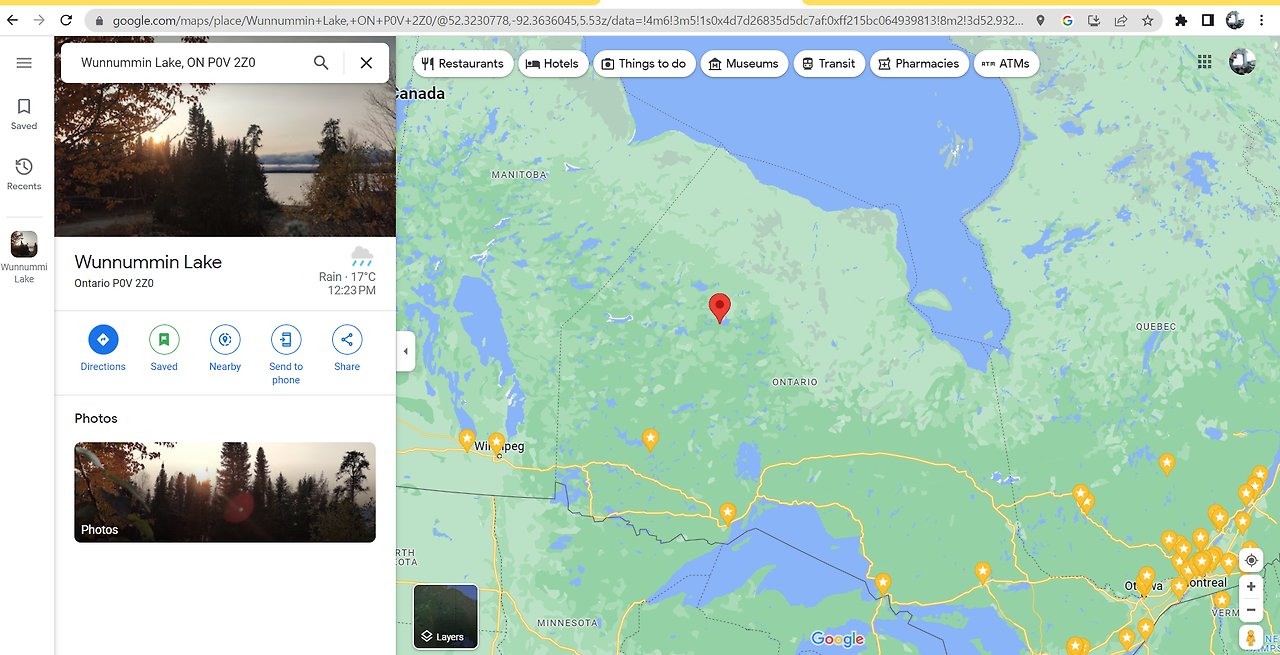Click the Wunnummin Lake place title
Viewport: 1280px width, 655px height.
click(148, 262)
